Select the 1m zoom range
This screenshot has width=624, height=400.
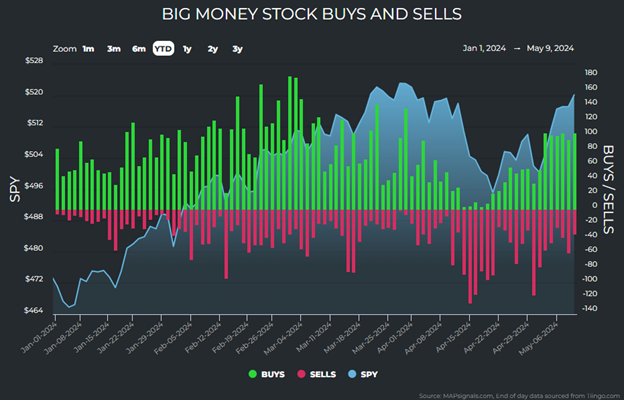(89, 48)
